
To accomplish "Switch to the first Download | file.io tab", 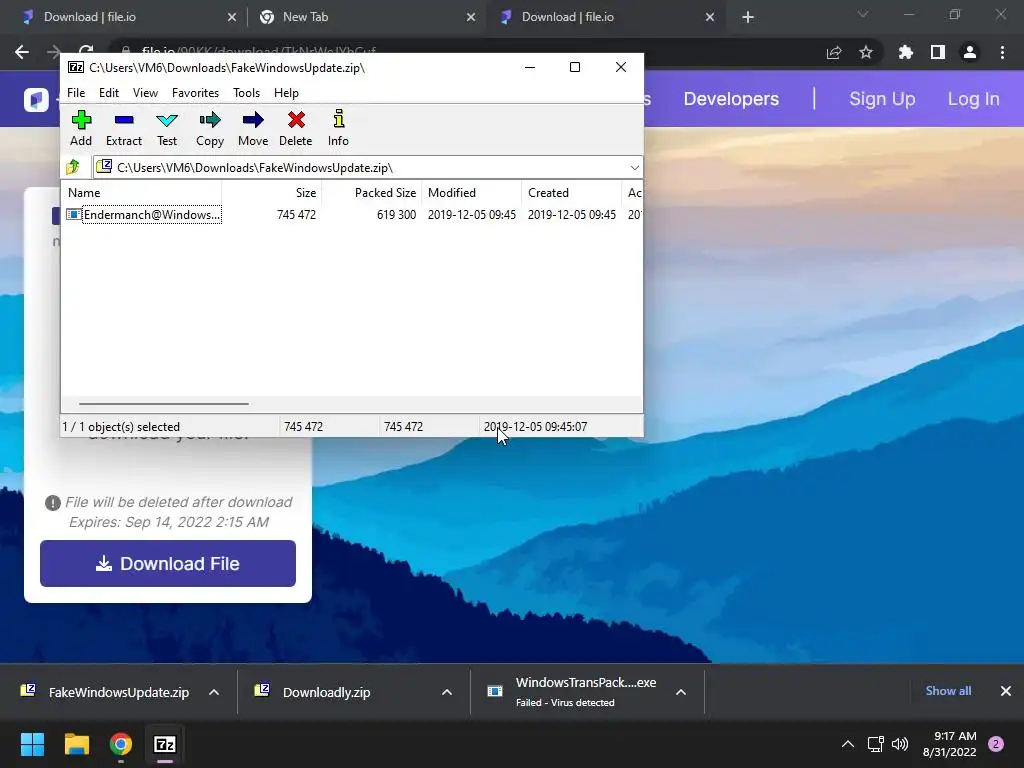I will pos(124,17).
